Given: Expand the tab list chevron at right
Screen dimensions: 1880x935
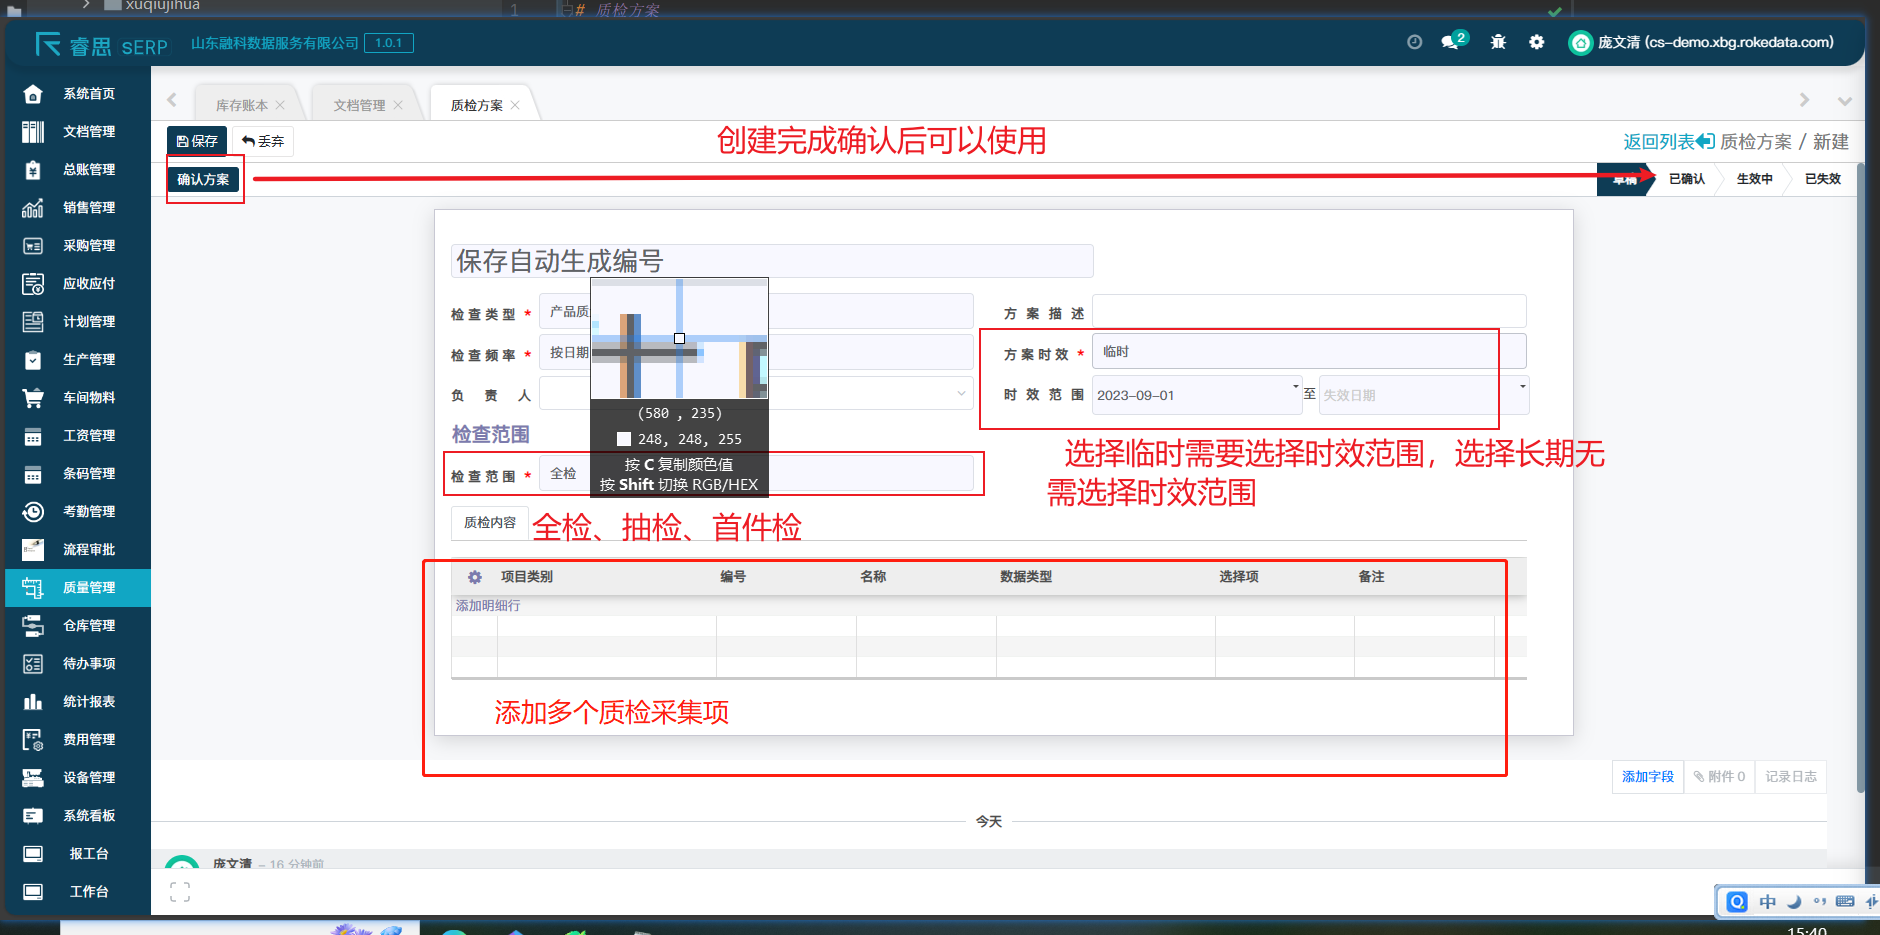Looking at the screenshot, I should 1844,101.
